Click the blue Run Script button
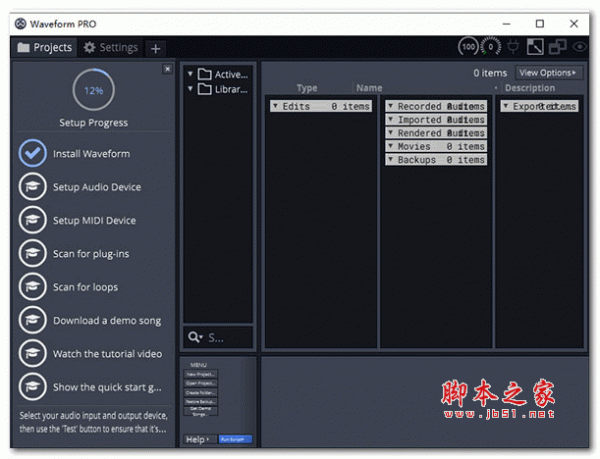The width and height of the screenshot is (600, 459). point(235,439)
